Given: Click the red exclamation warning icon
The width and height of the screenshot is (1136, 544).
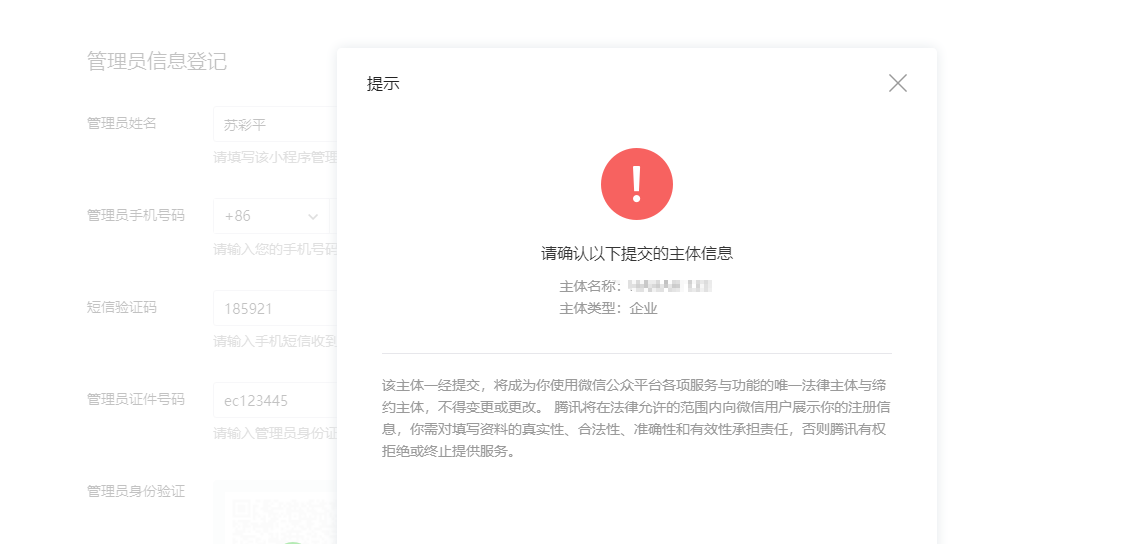Looking at the screenshot, I should pos(637,184).
